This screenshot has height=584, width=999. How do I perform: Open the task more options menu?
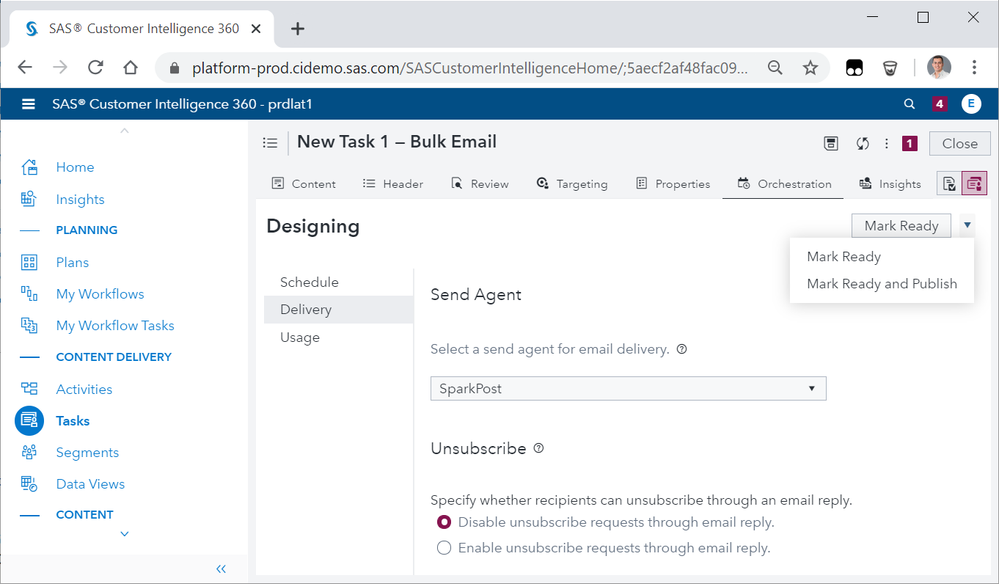click(886, 143)
